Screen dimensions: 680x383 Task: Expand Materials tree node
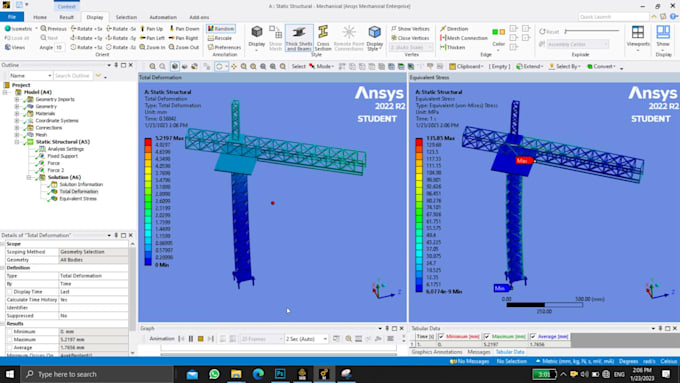[17, 114]
